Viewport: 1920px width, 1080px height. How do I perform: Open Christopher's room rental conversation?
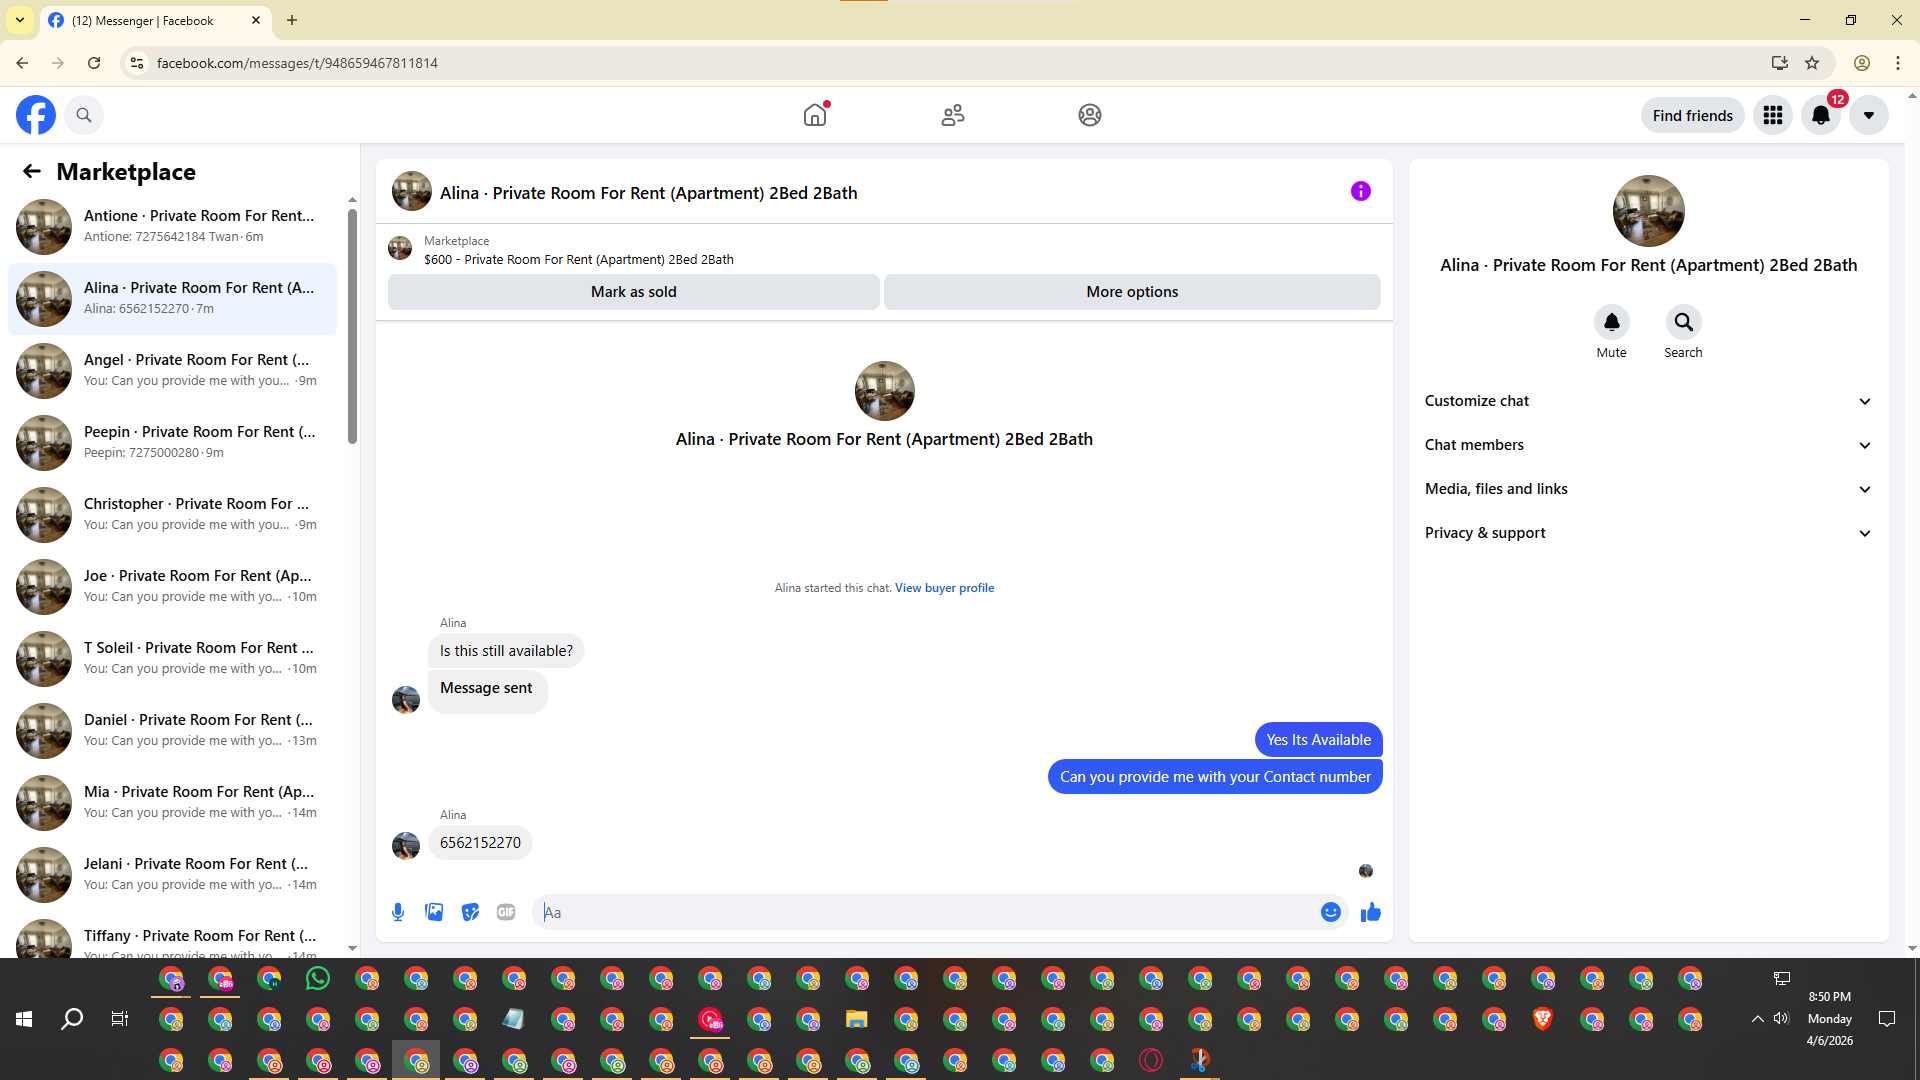pos(173,515)
